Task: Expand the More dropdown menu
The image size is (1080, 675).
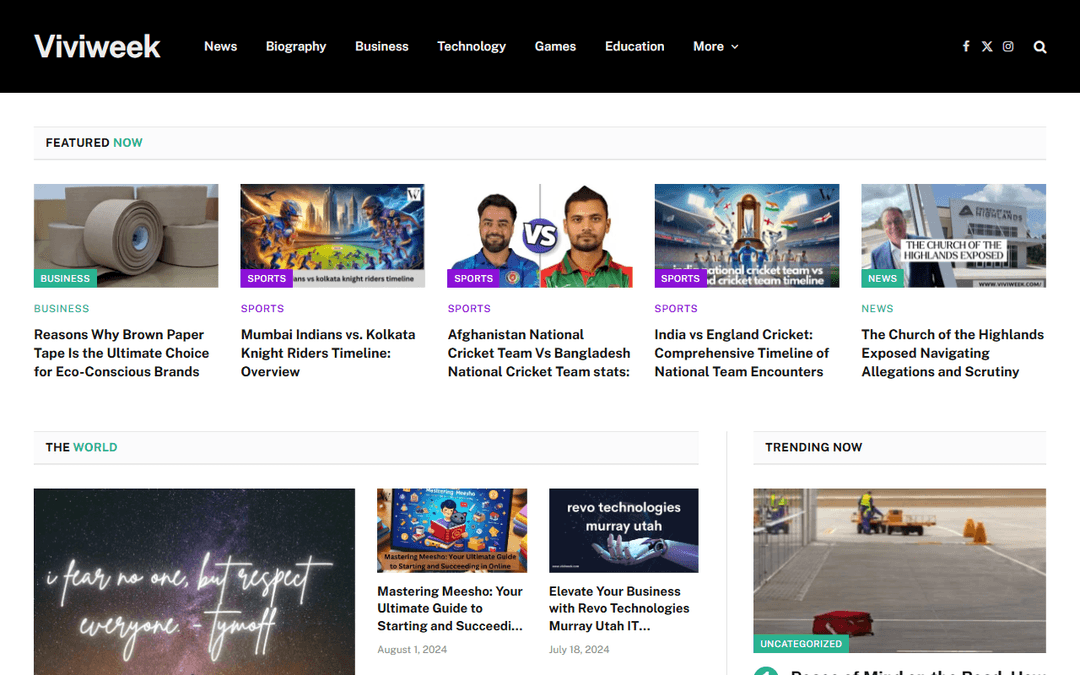Action: coord(716,46)
